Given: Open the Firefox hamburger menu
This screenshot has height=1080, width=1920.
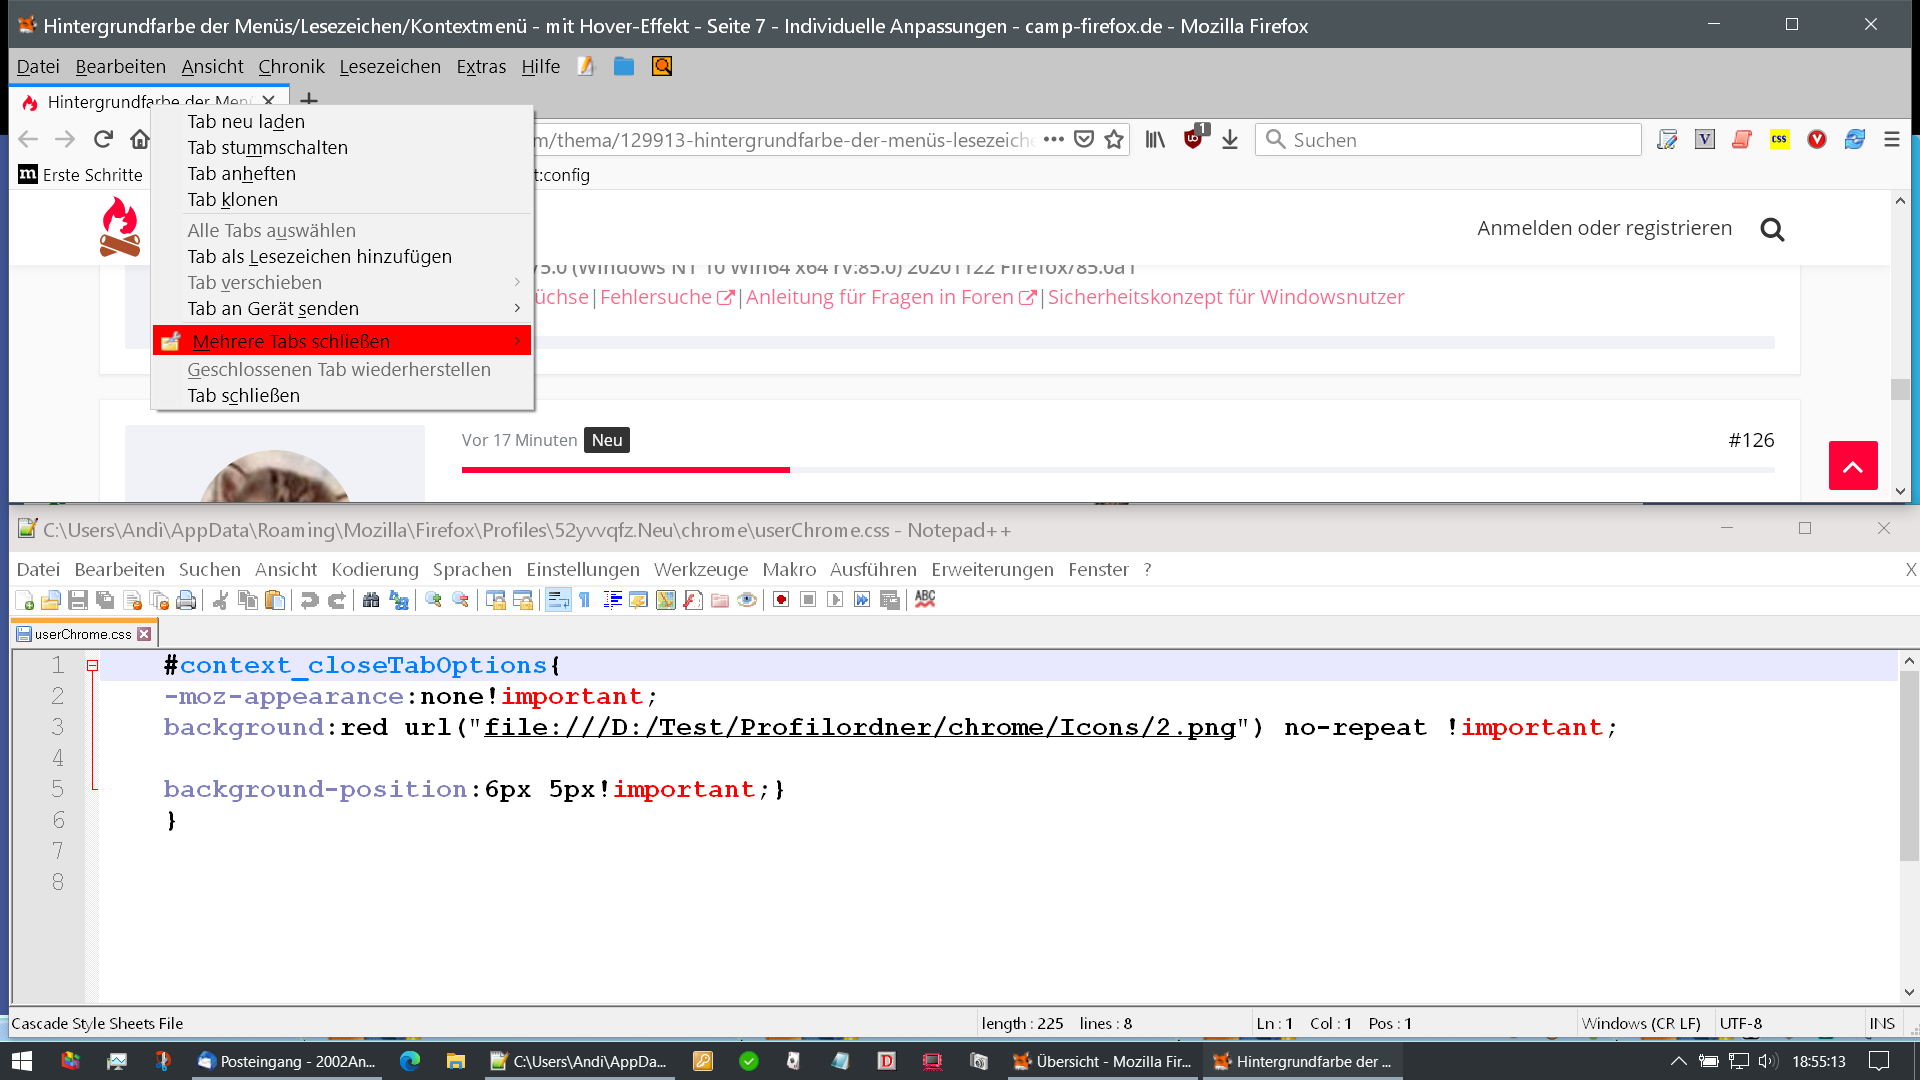Looking at the screenshot, I should click(x=1891, y=140).
